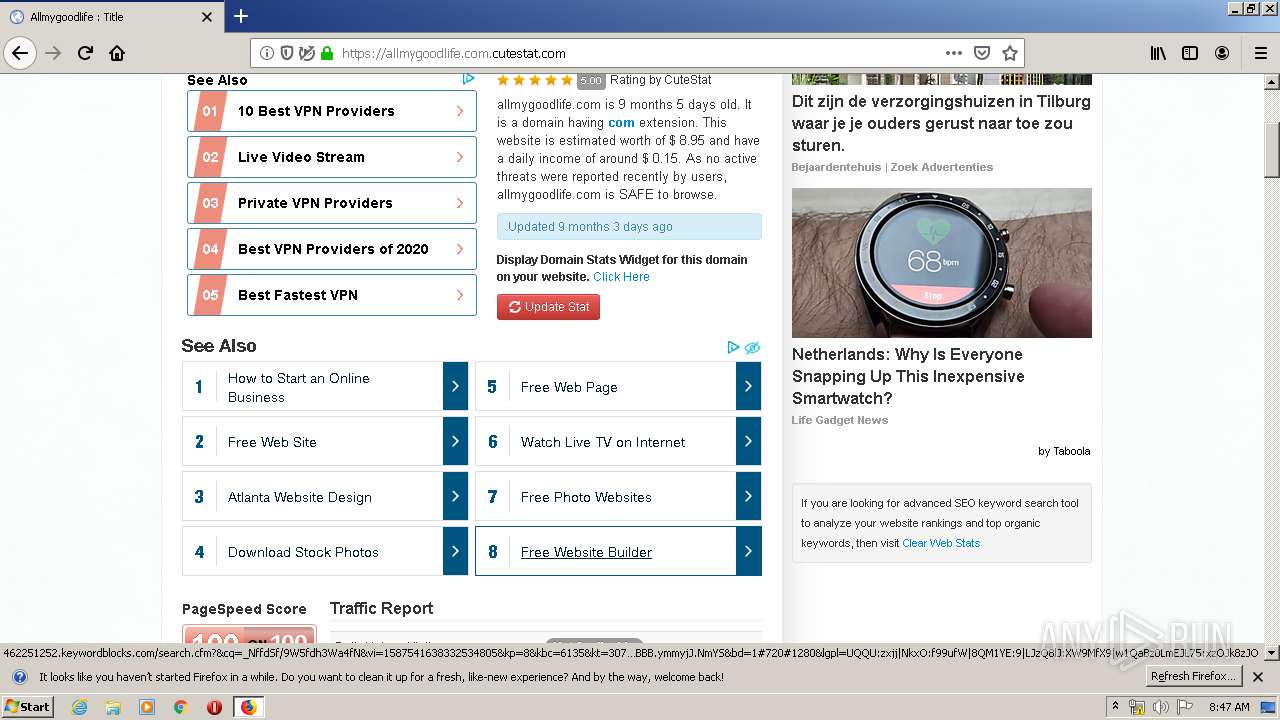This screenshot has width=1280, height=720.
Task: Open Watch Live TV on Internet link
Action: [603, 442]
